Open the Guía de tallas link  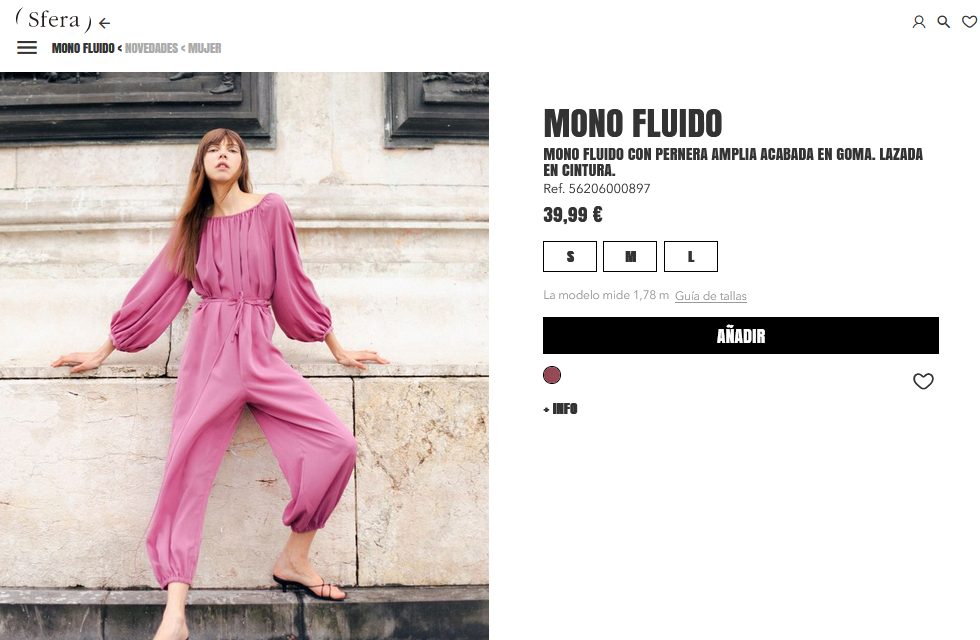point(711,296)
